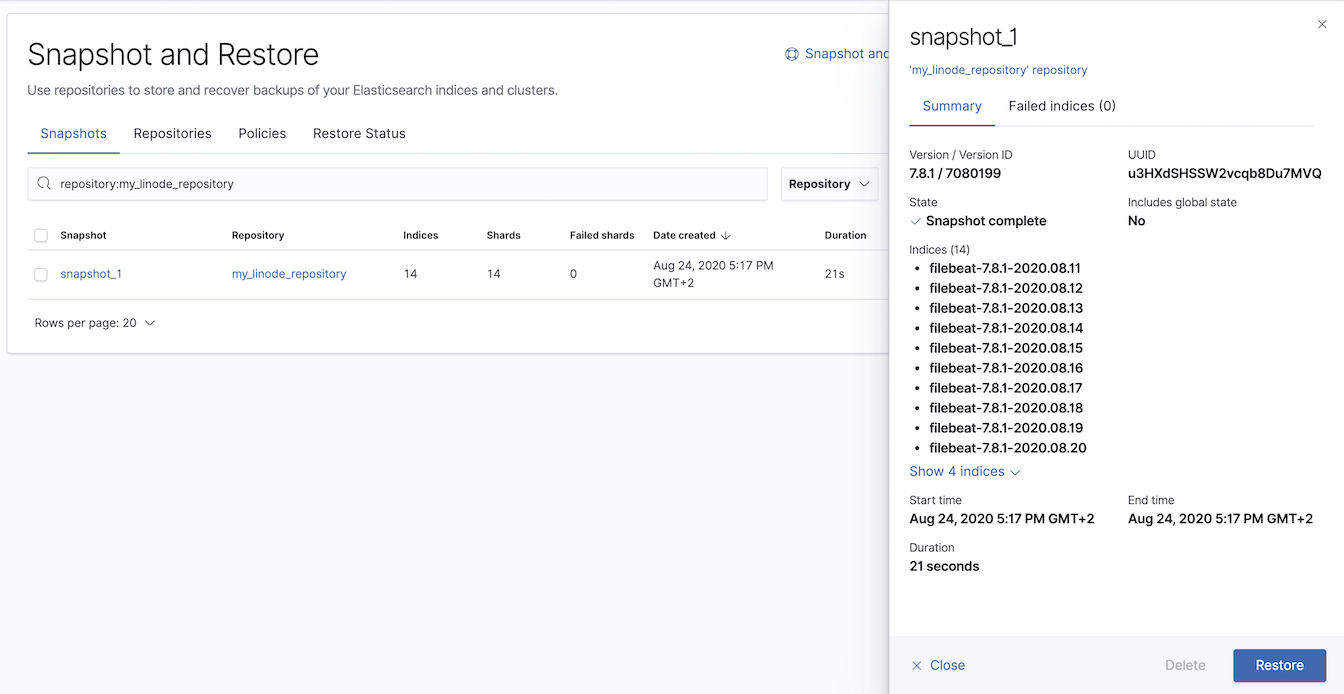
Task: Click the Close button at flyout bottom
Action: [938, 665]
